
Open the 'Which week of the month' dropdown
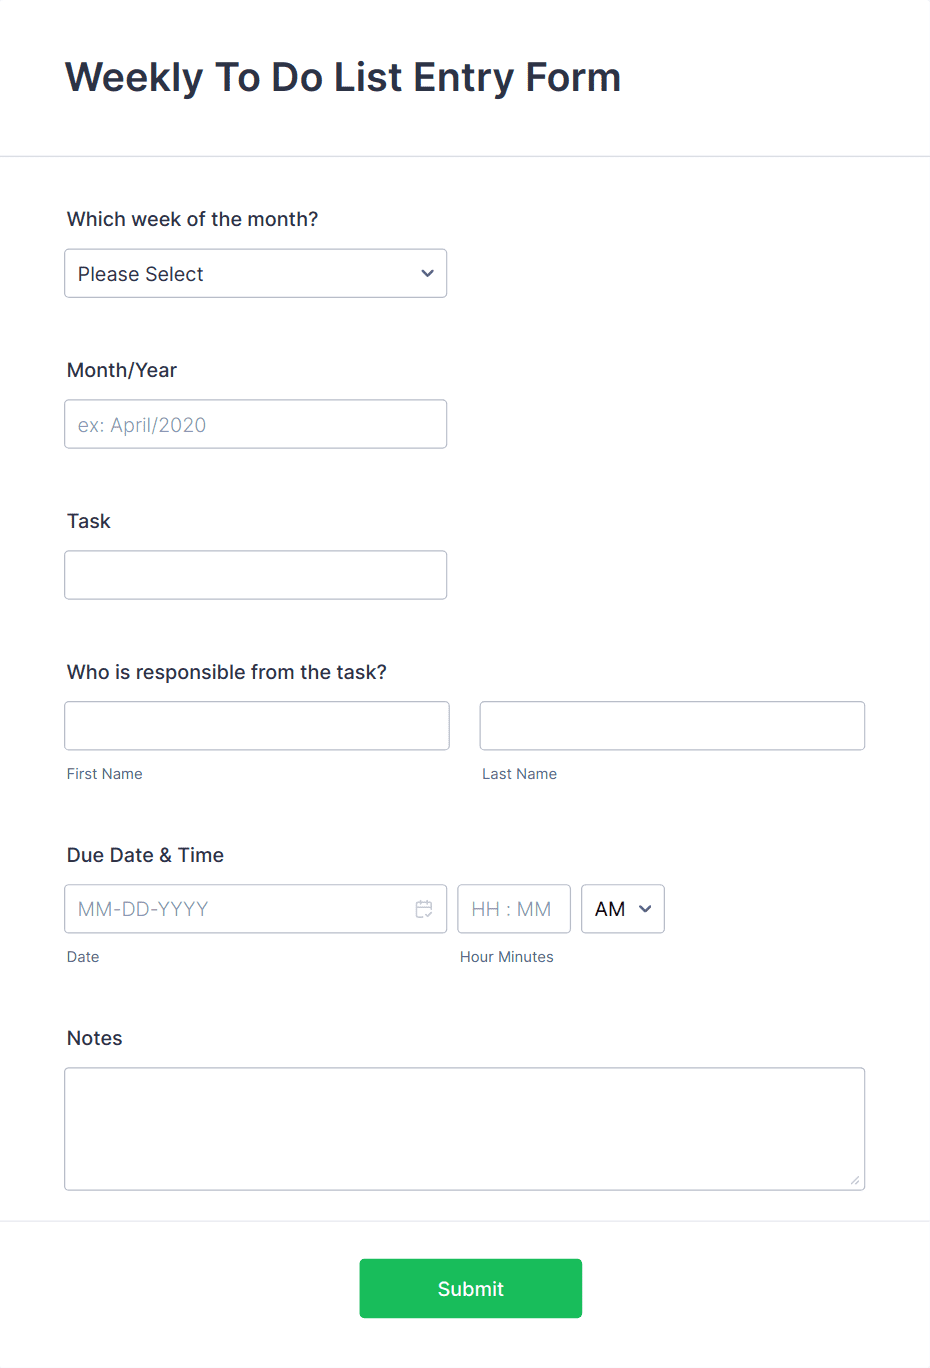click(x=256, y=273)
